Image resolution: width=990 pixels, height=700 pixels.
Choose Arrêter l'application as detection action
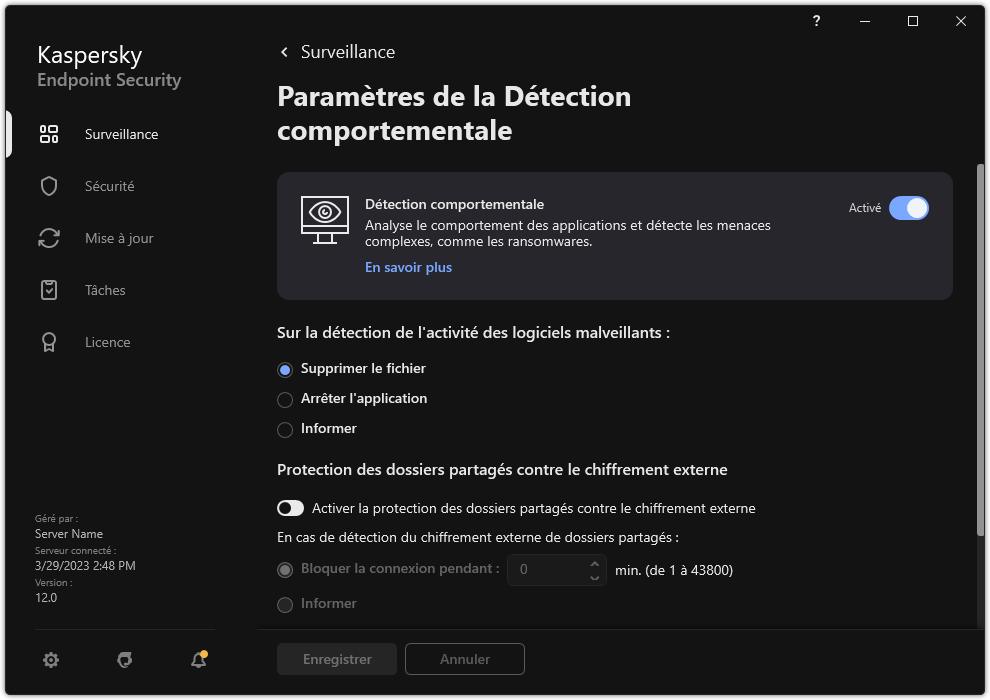tap(284, 399)
